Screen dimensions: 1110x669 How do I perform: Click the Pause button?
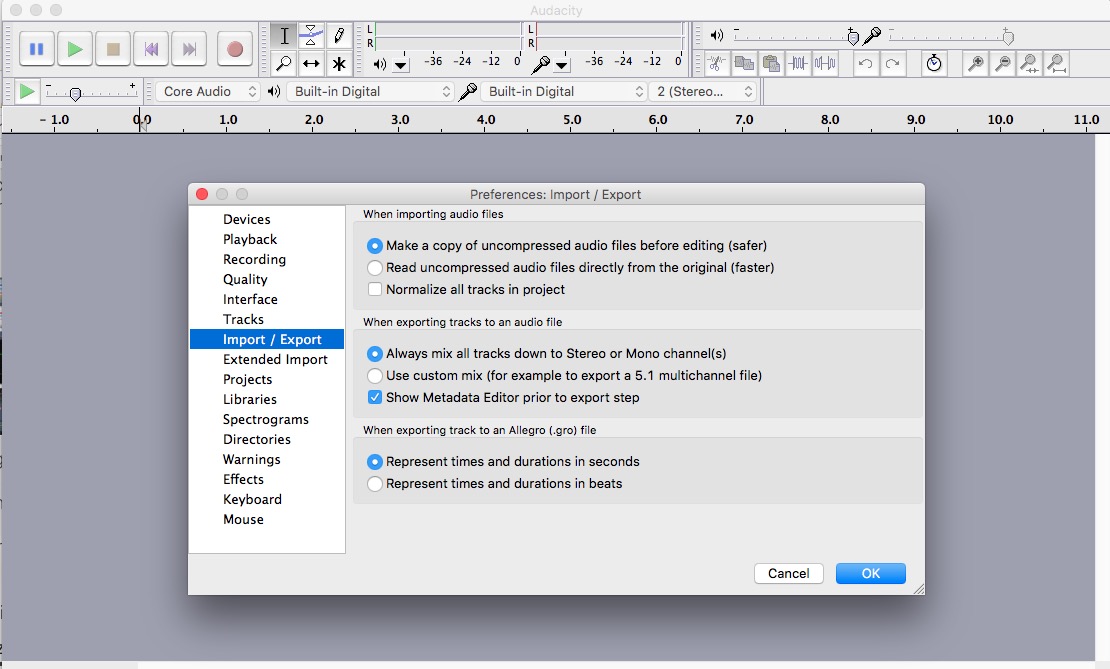point(37,49)
